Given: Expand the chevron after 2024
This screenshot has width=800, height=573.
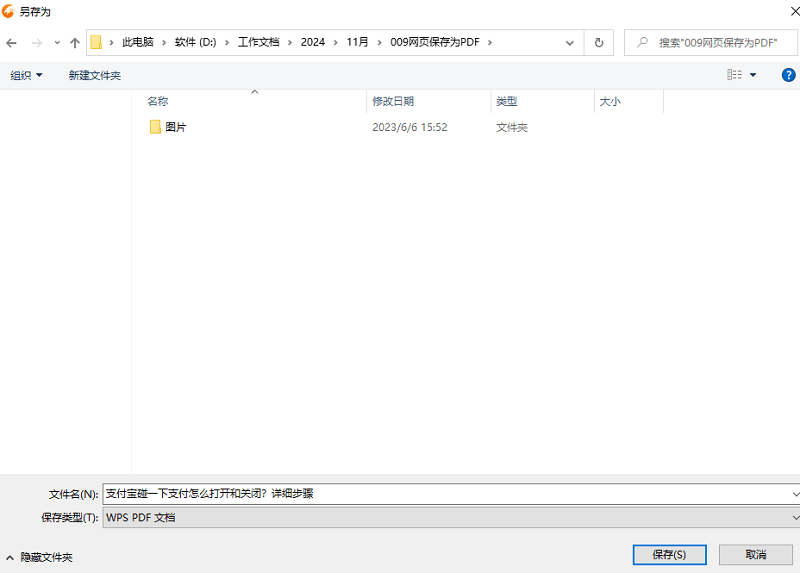Looking at the screenshot, I should [336, 42].
